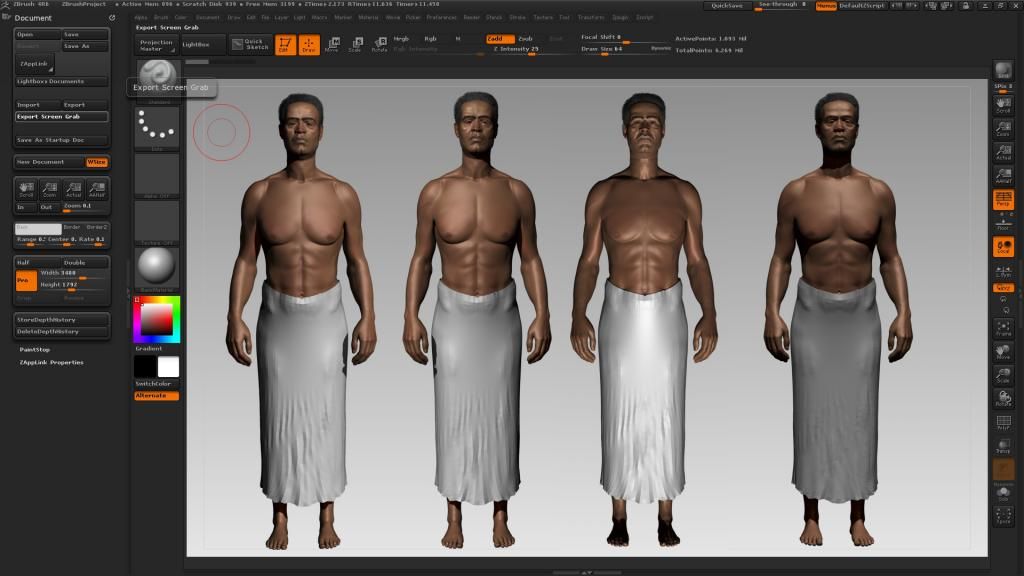The image size is (1024, 576).
Task: Click Zoom icon on the right shelf
Action: [1003, 128]
